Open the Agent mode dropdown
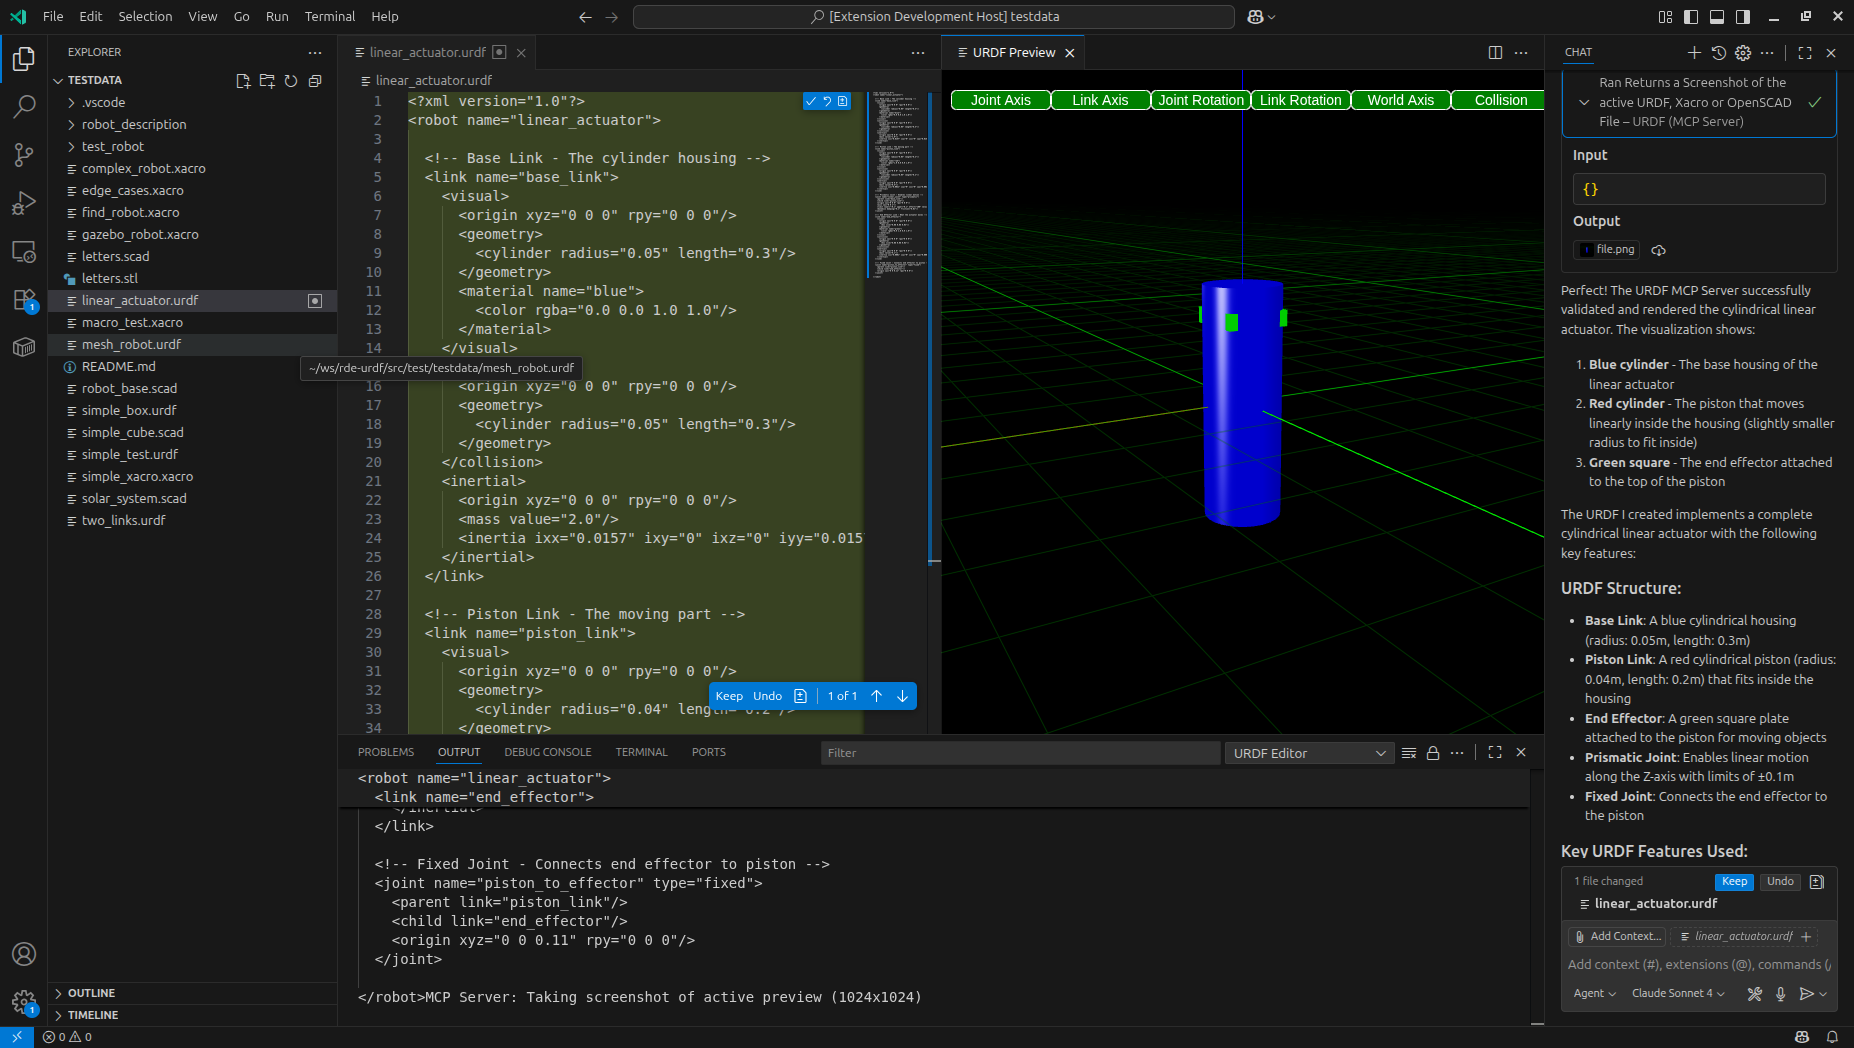This screenshot has width=1854, height=1048. pos(1594,994)
